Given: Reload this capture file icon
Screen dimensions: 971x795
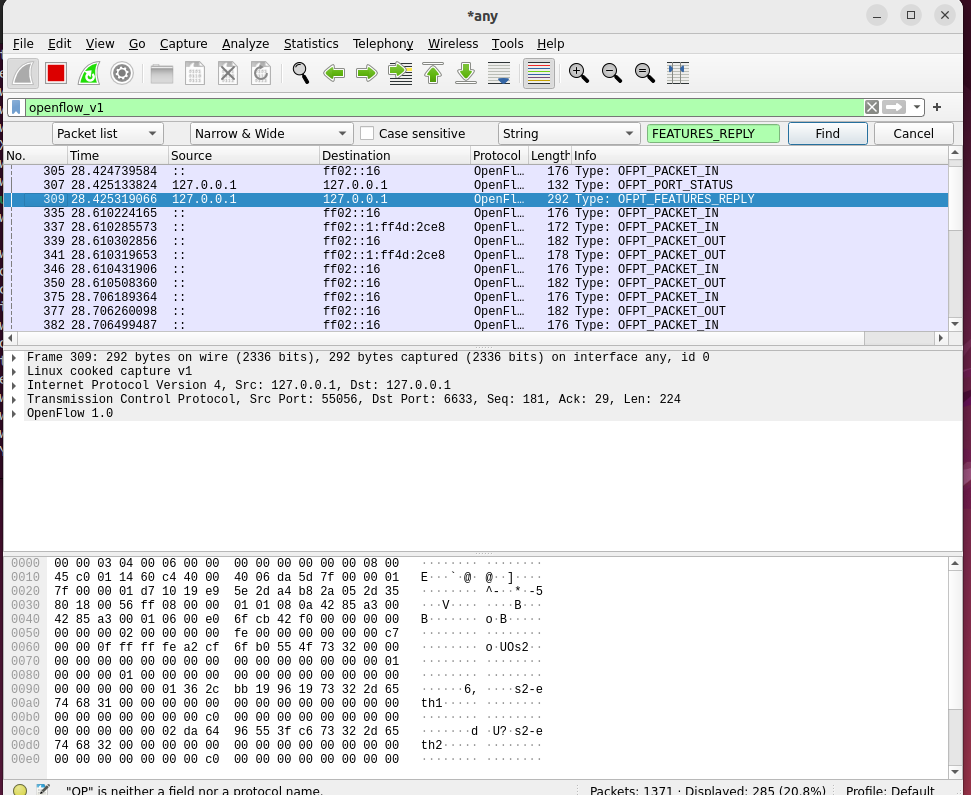Looking at the screenshot, I should [x=261, y=74].
